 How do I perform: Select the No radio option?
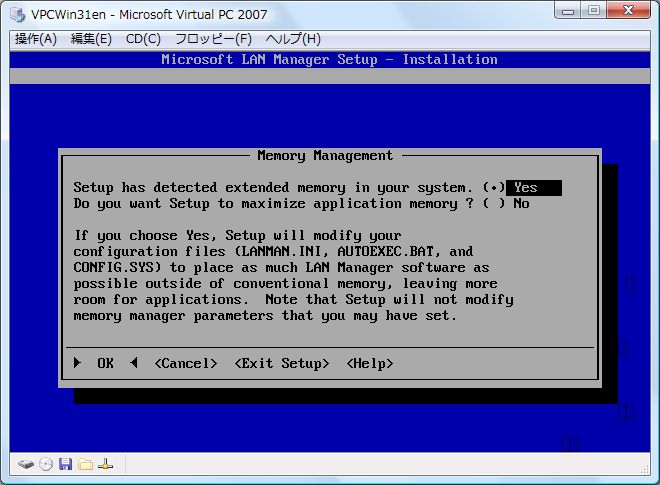(506, 204)
